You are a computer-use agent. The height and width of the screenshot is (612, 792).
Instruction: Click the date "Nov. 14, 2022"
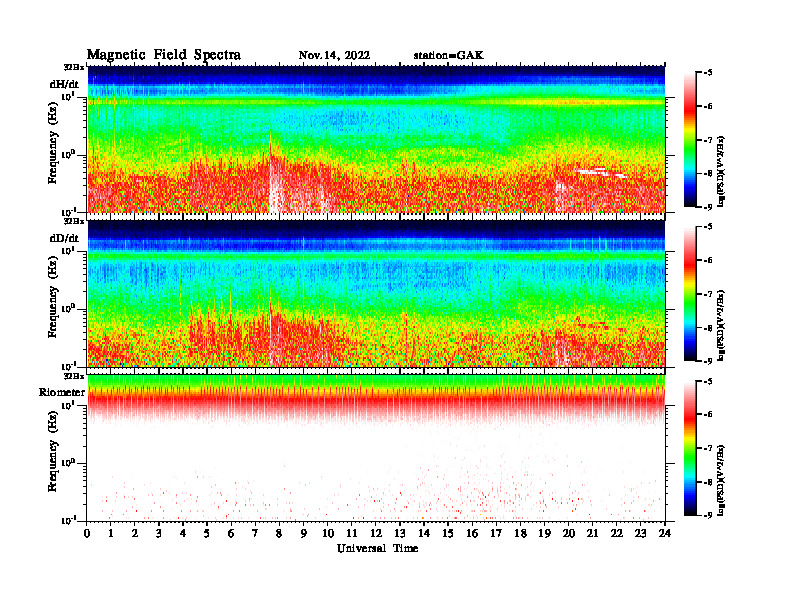point(334,56)
